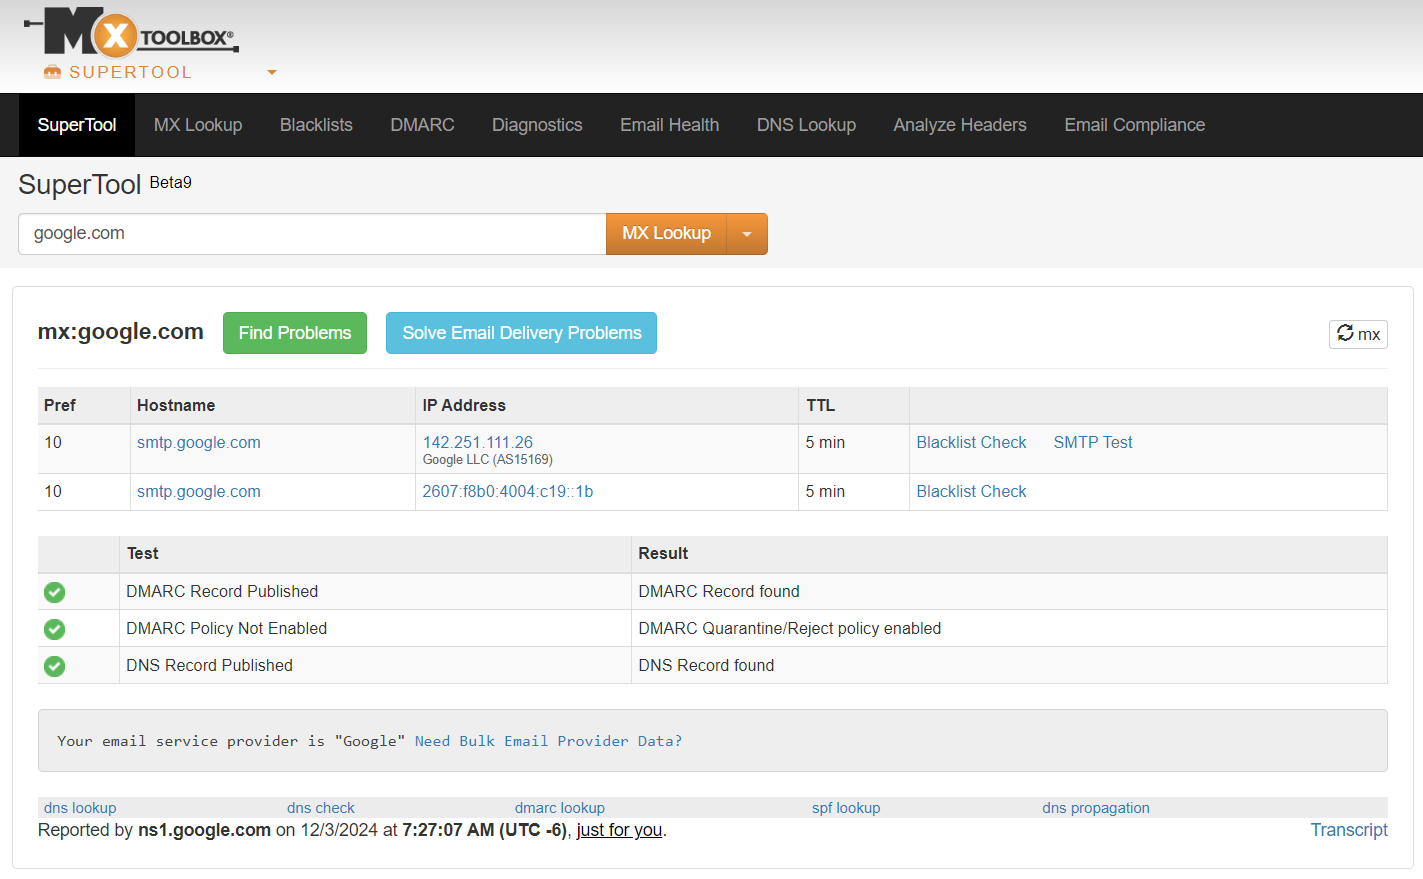
Task: Open the Transcript link
Action: click(1349, 830)
